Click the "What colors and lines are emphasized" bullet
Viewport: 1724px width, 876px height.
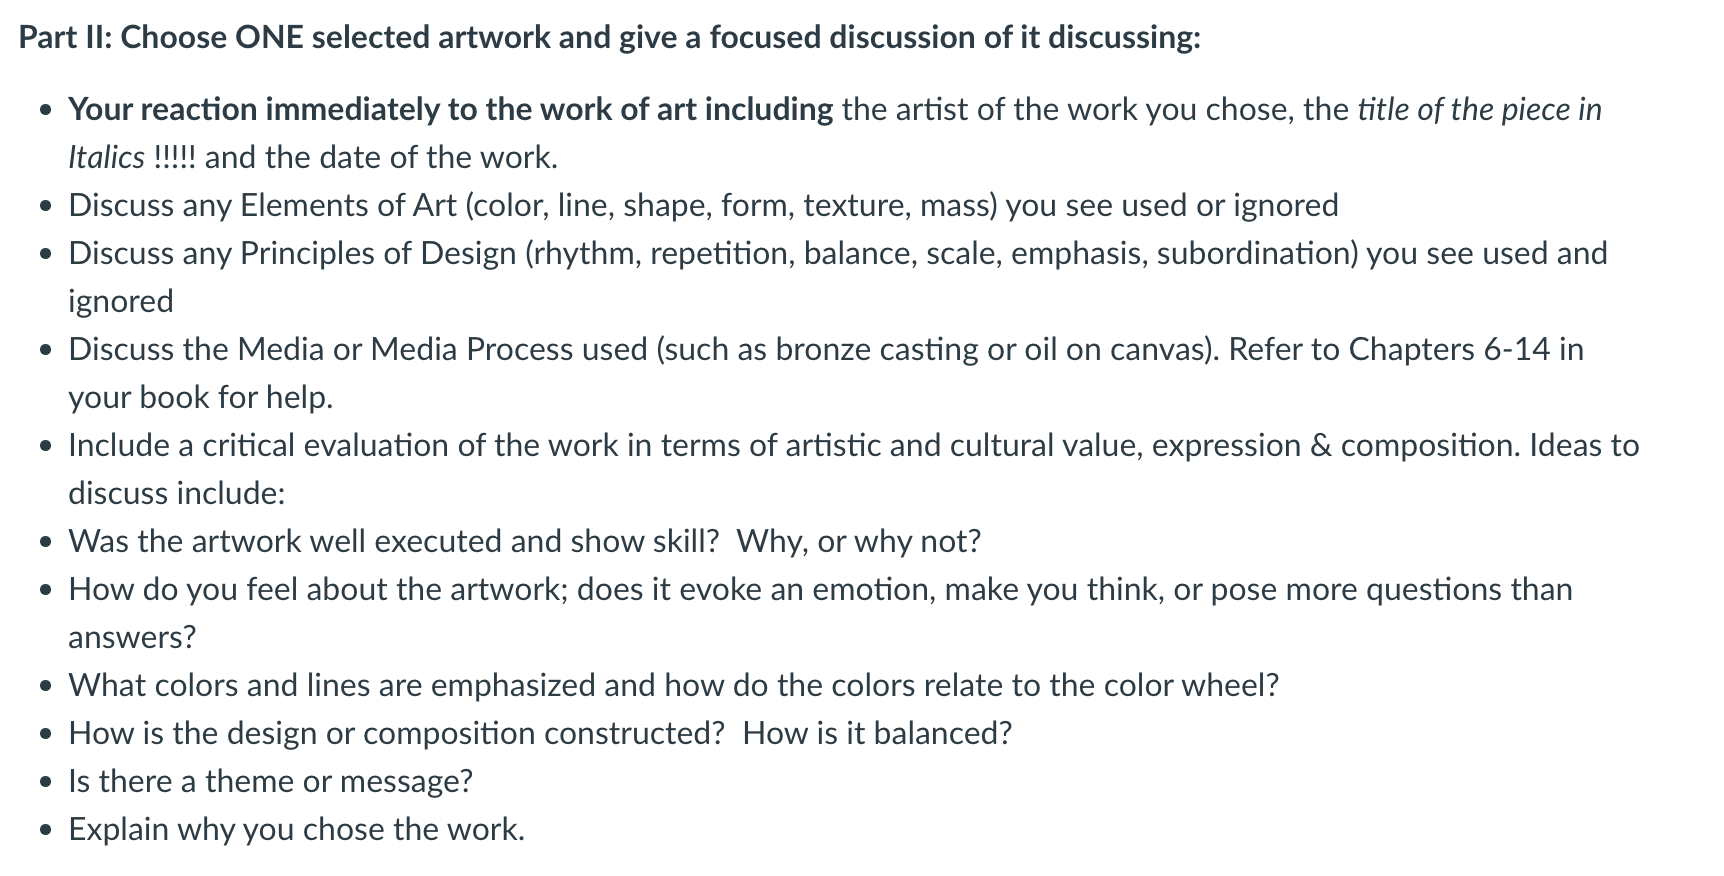[x=674, y=685]
